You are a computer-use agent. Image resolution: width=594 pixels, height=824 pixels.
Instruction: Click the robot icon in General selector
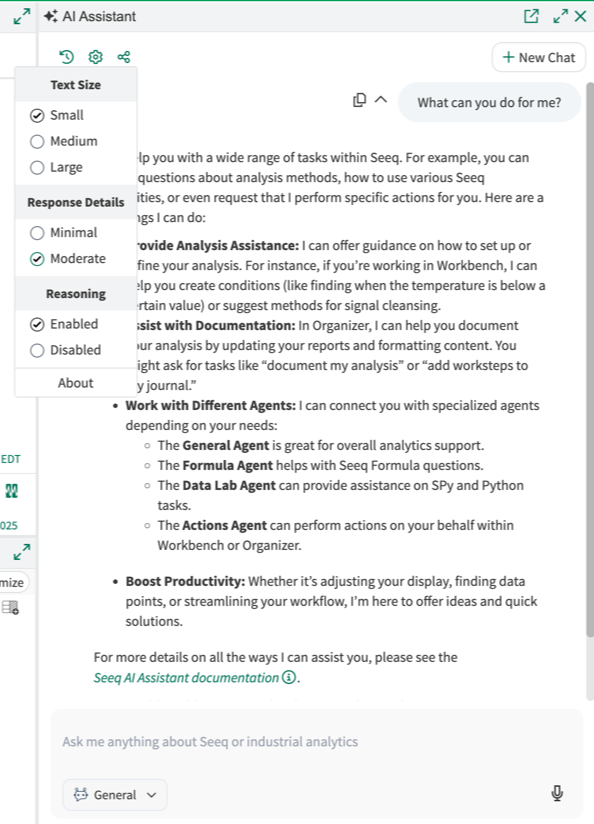[x=80, y=795]
